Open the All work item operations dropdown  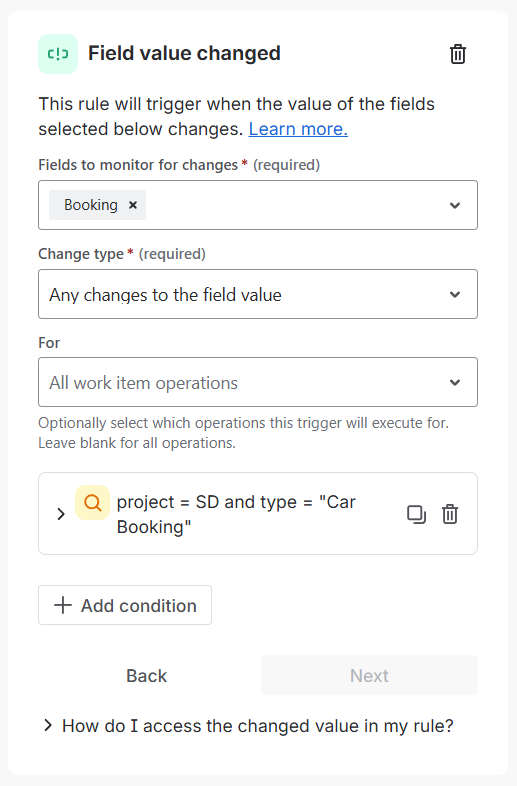tap(258, 382)
